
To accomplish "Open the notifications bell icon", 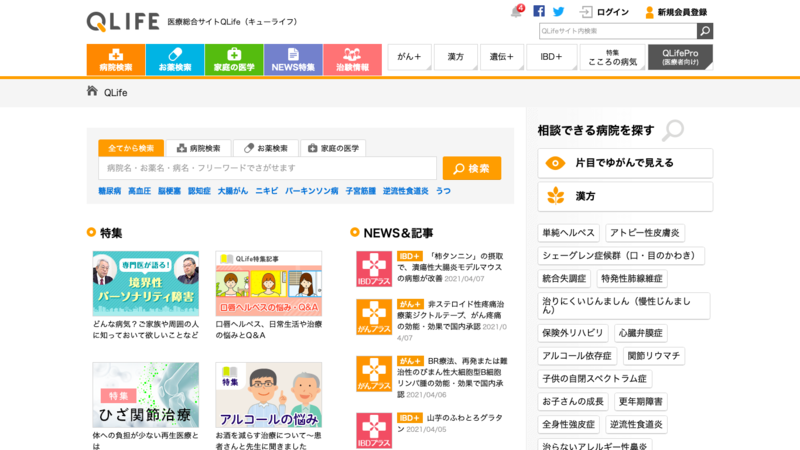I will coord(516,12).
